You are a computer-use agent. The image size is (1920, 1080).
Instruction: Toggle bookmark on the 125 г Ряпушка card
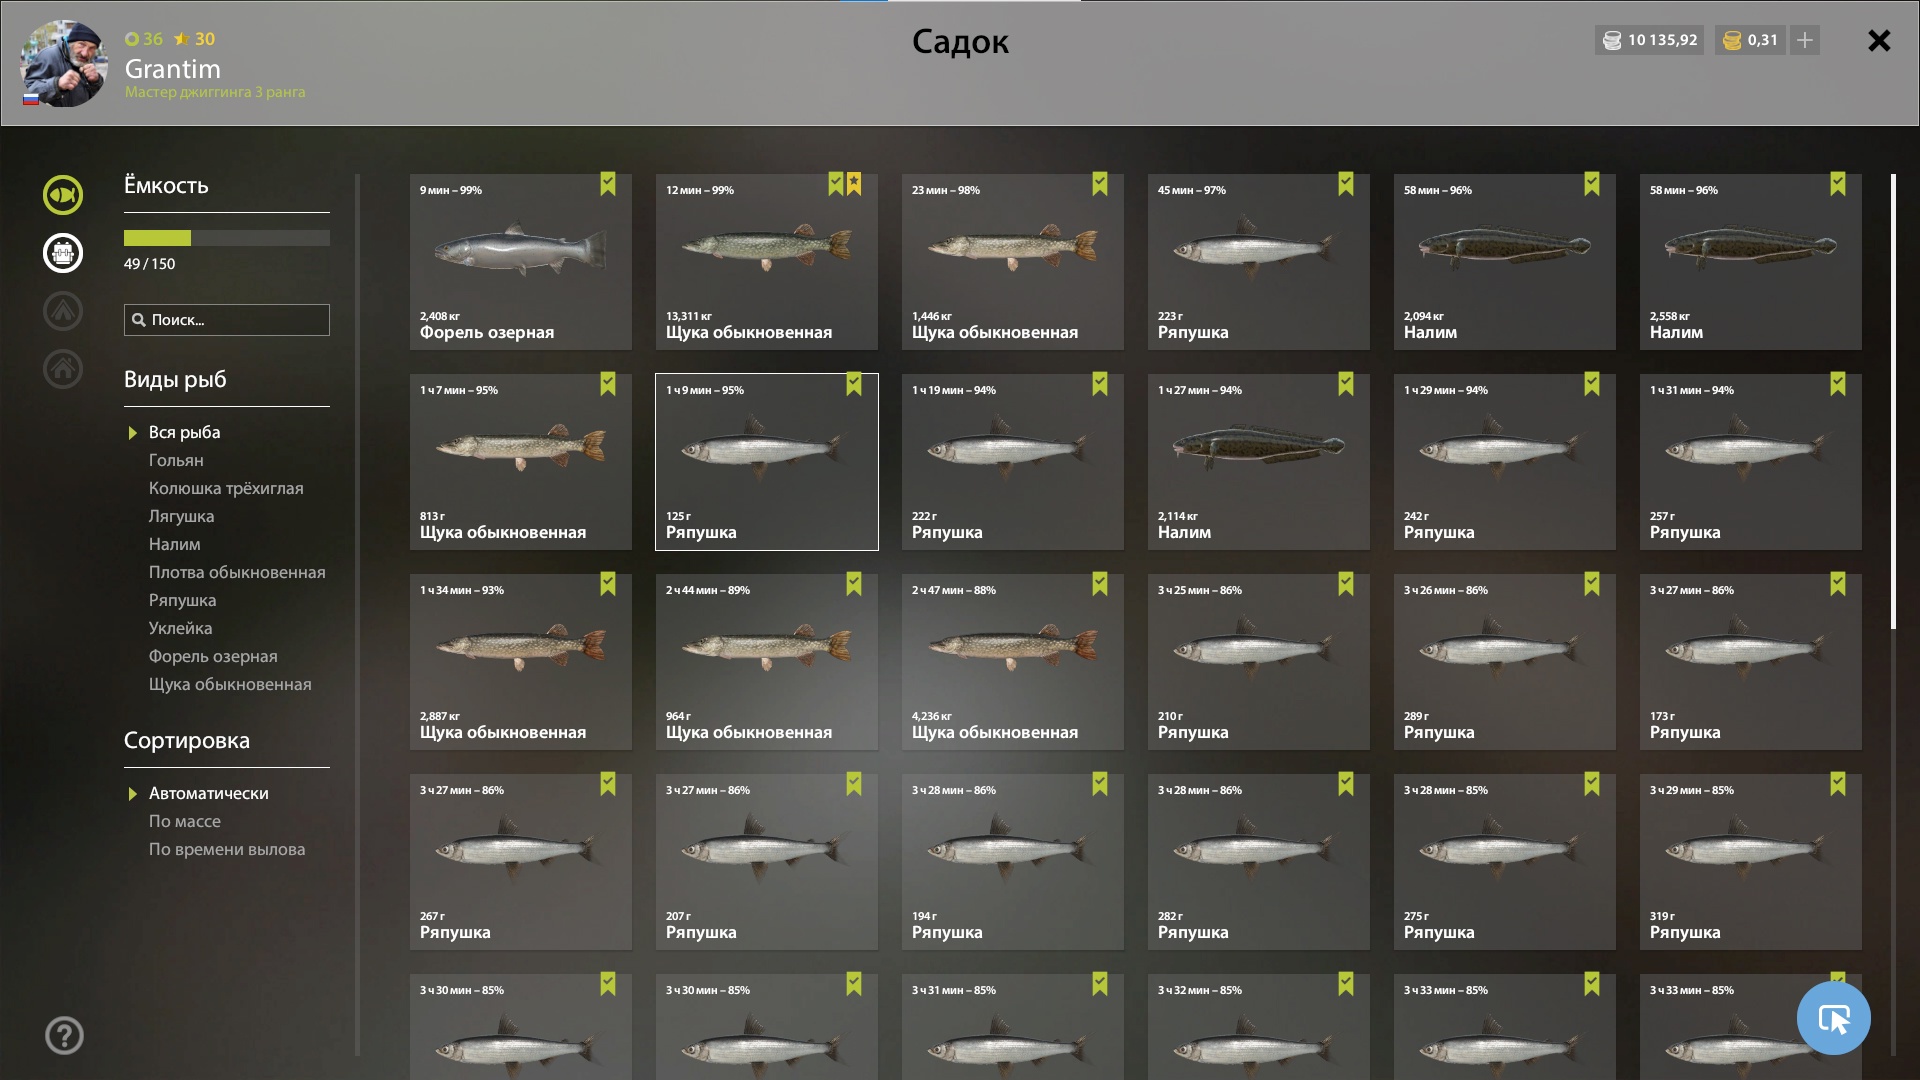854,384
